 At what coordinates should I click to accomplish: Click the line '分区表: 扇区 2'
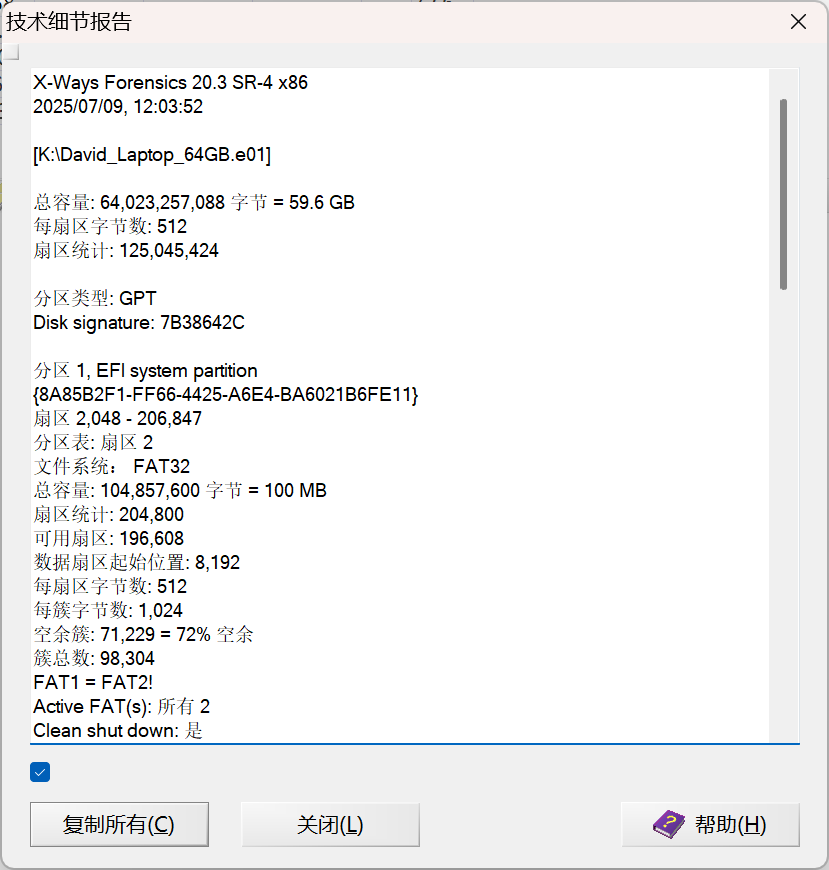point(93,443)
